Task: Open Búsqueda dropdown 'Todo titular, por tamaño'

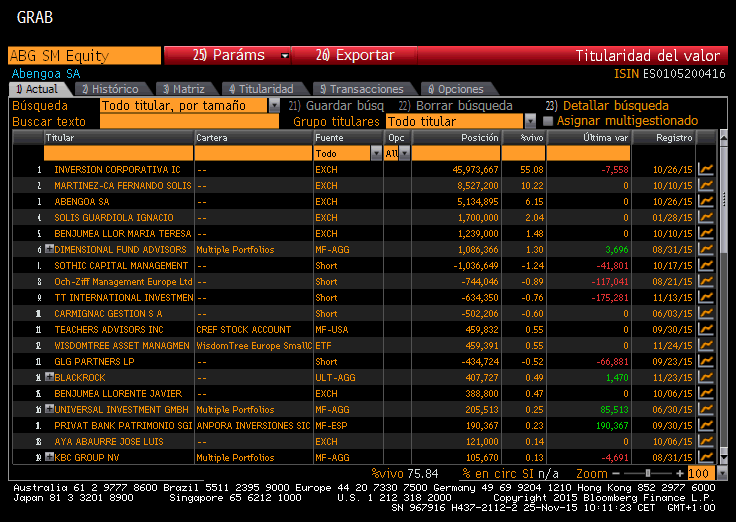Action: point(274,106)
